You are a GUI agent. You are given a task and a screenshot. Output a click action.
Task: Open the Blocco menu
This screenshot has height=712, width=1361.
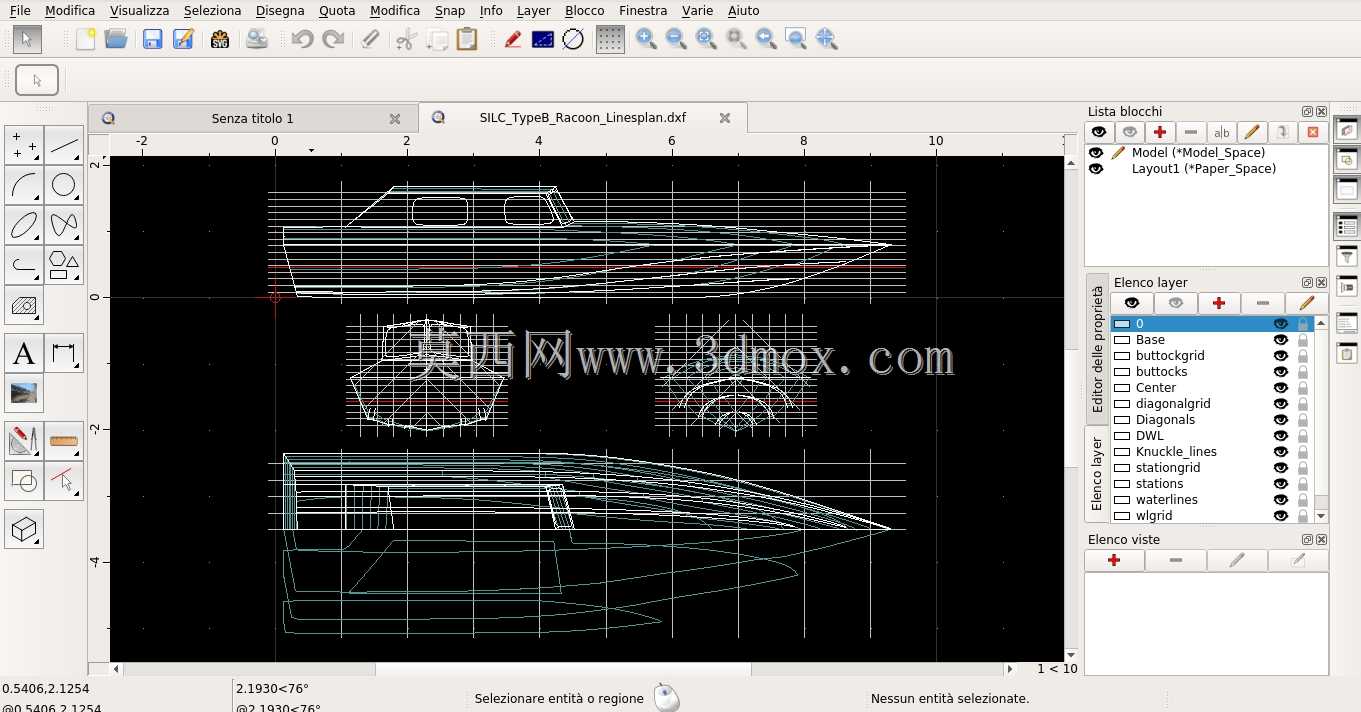coord(584,10)
